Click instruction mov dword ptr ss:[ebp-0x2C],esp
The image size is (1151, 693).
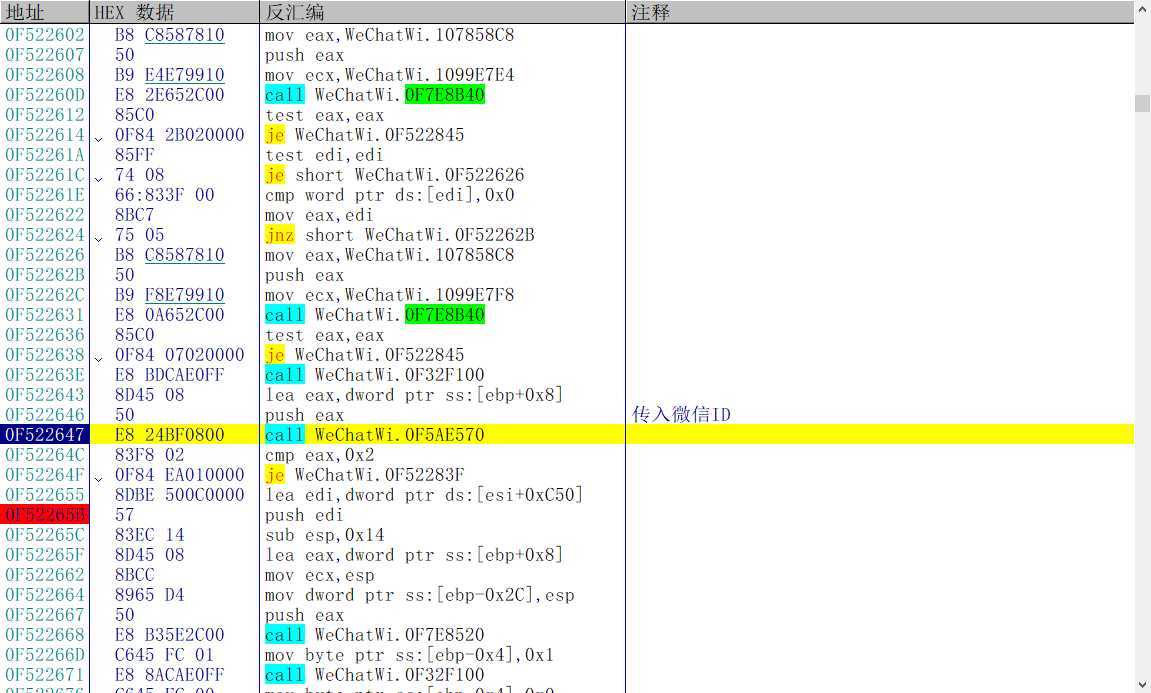point(420,595)
